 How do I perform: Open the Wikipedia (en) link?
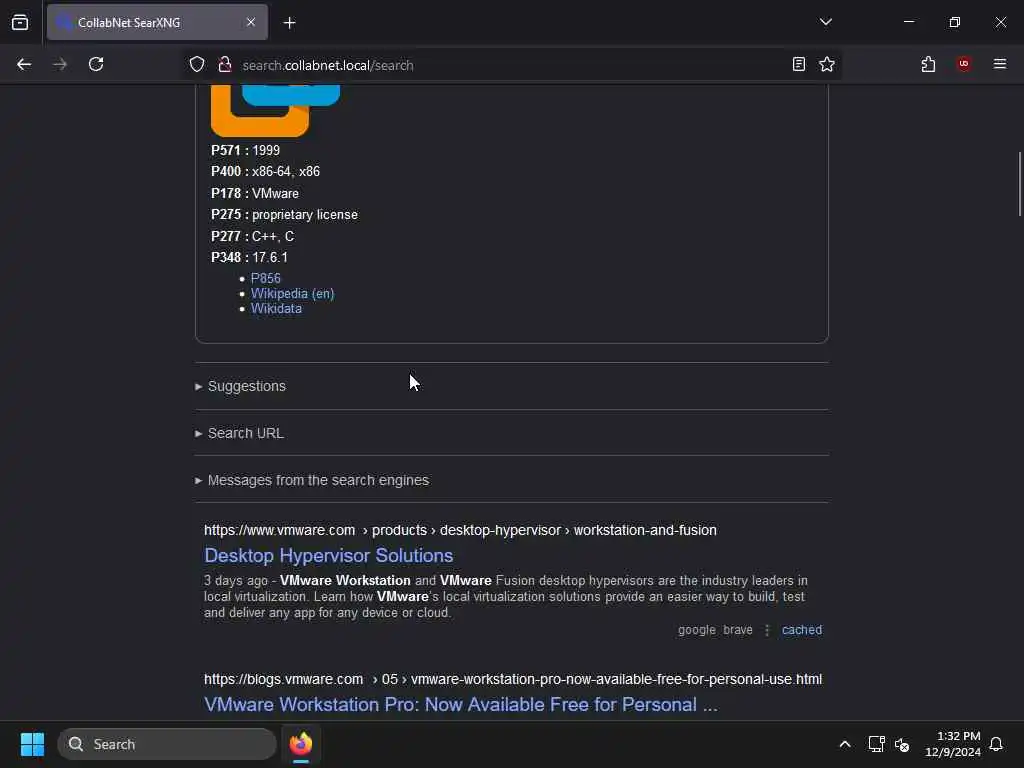click(x=293, y=294)
